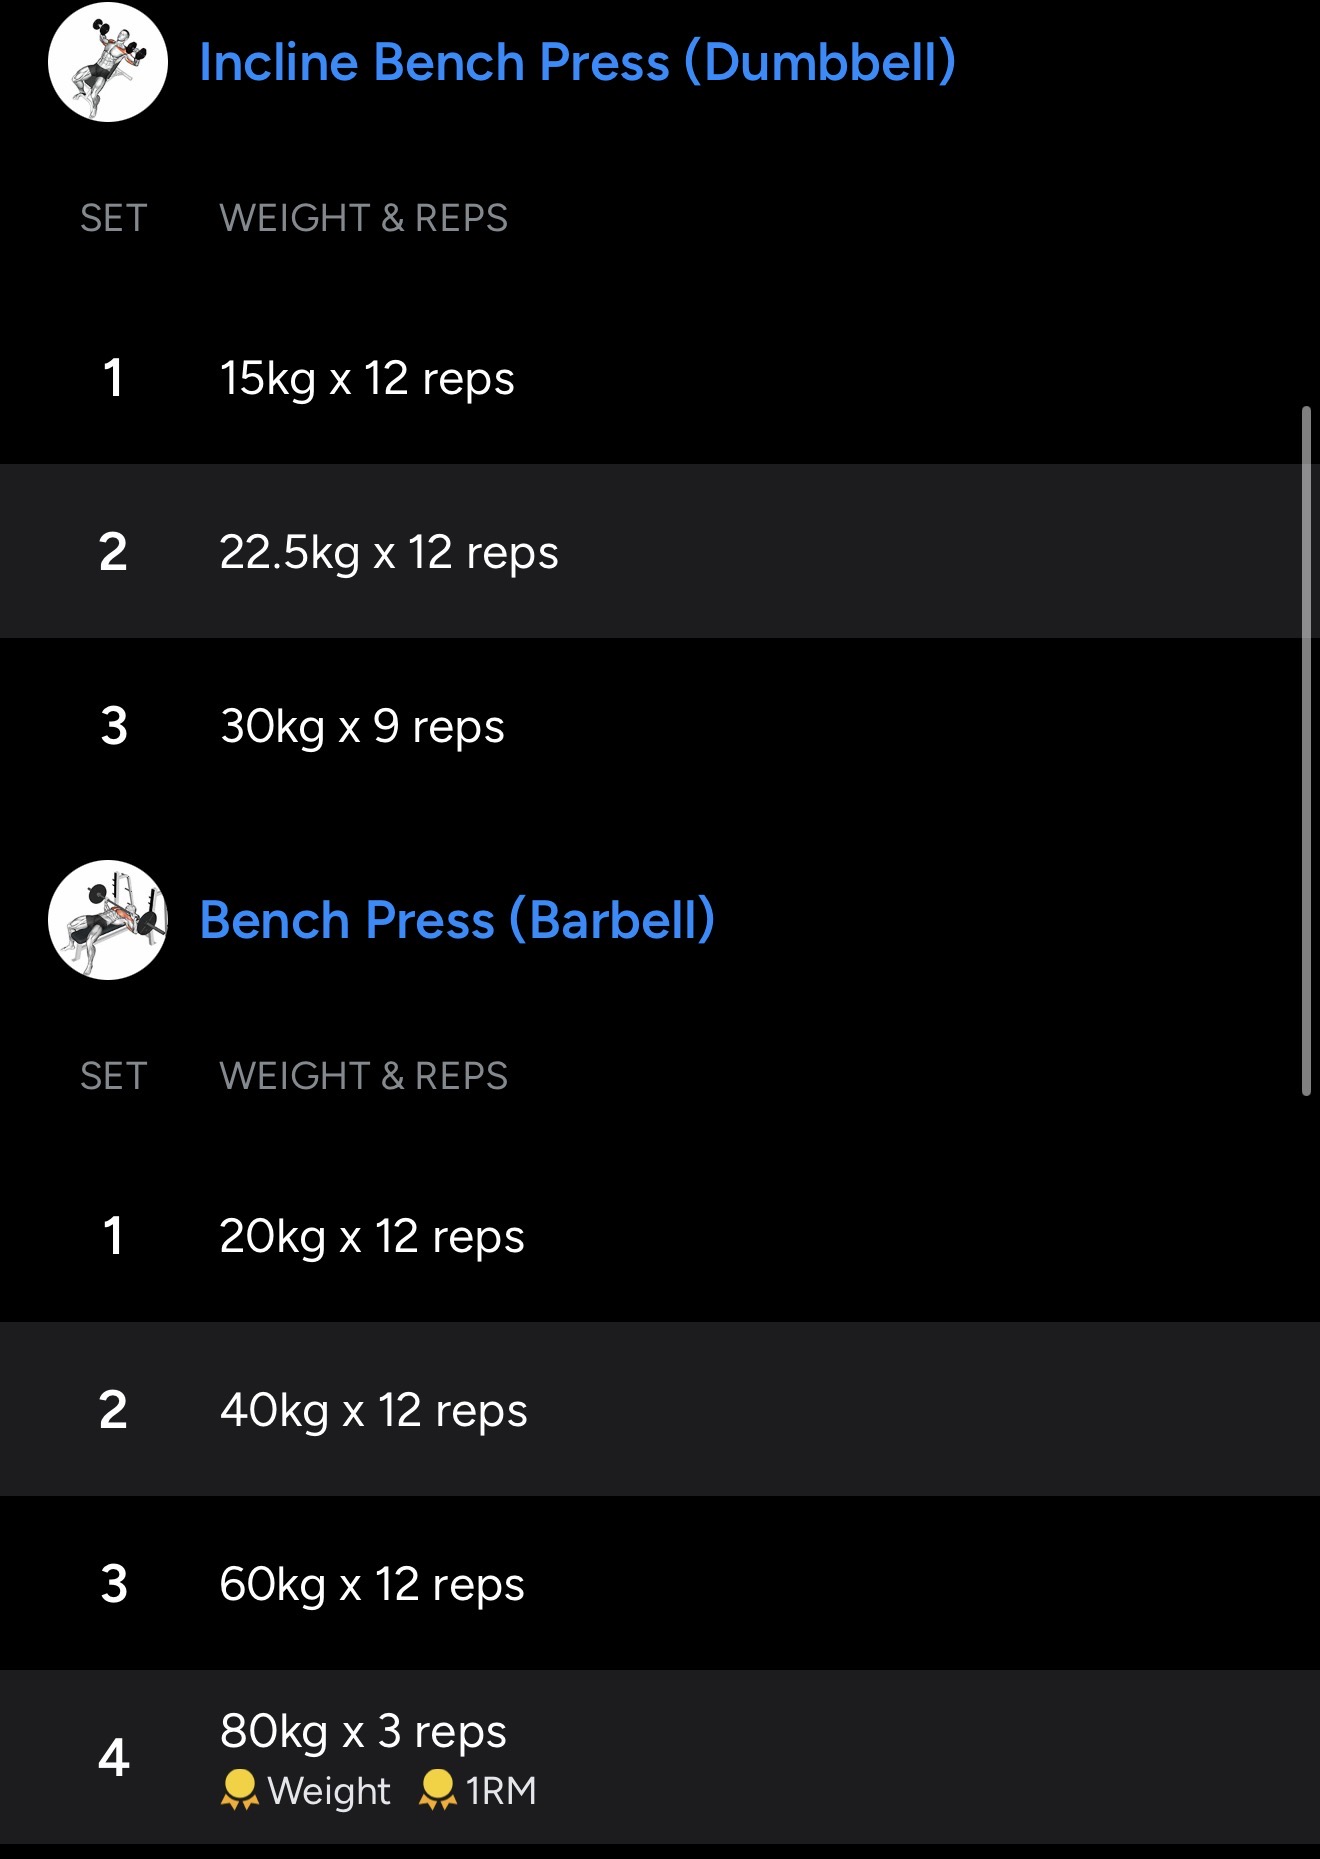Open the Incline Bench Press (Dumbbell) link

(577, 62)
